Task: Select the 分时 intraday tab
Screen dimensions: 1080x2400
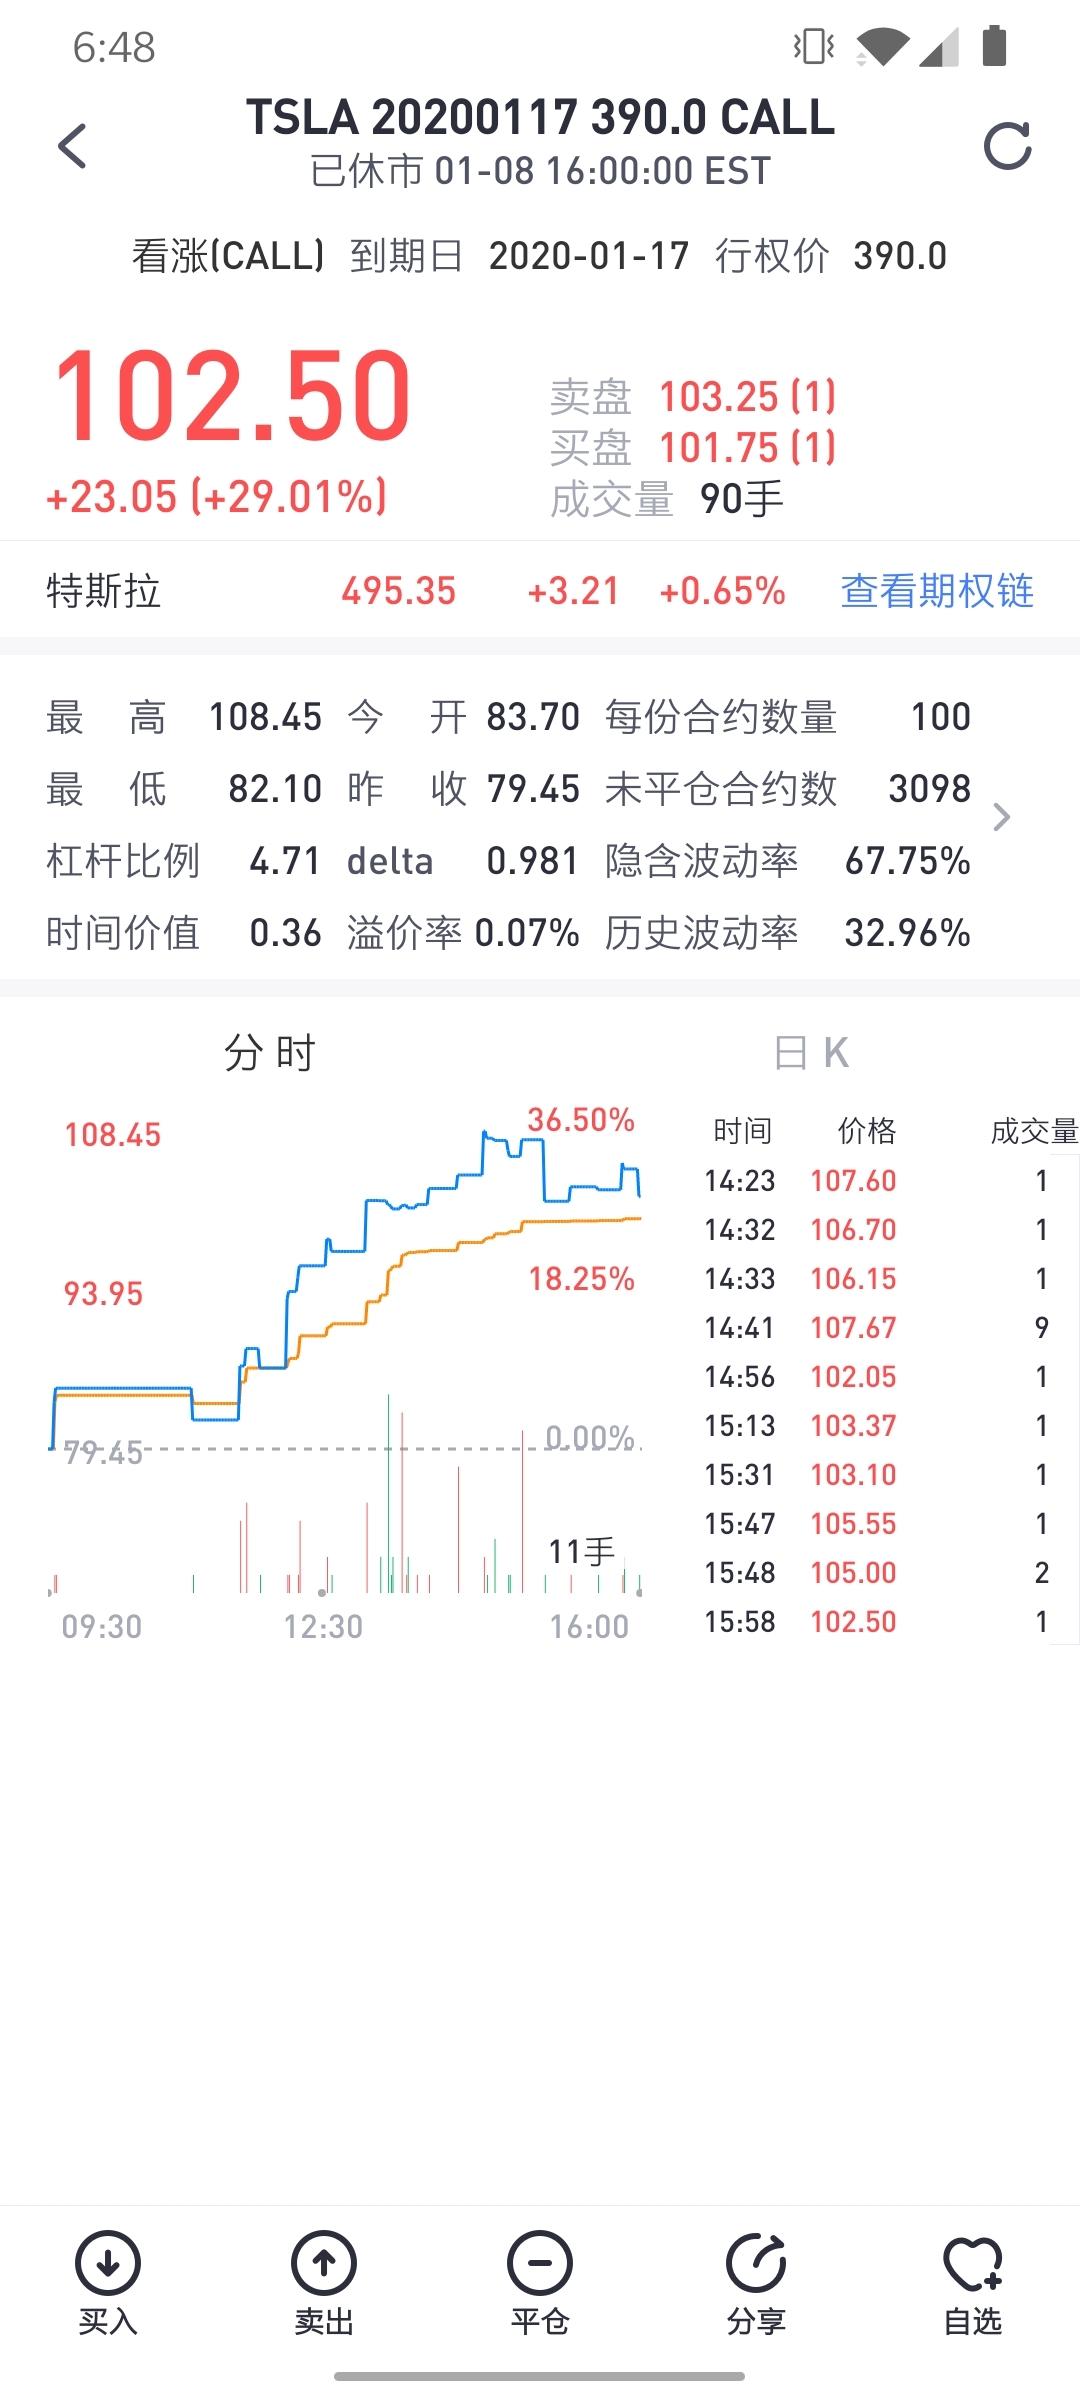Action: click(x=270, y=1053)
